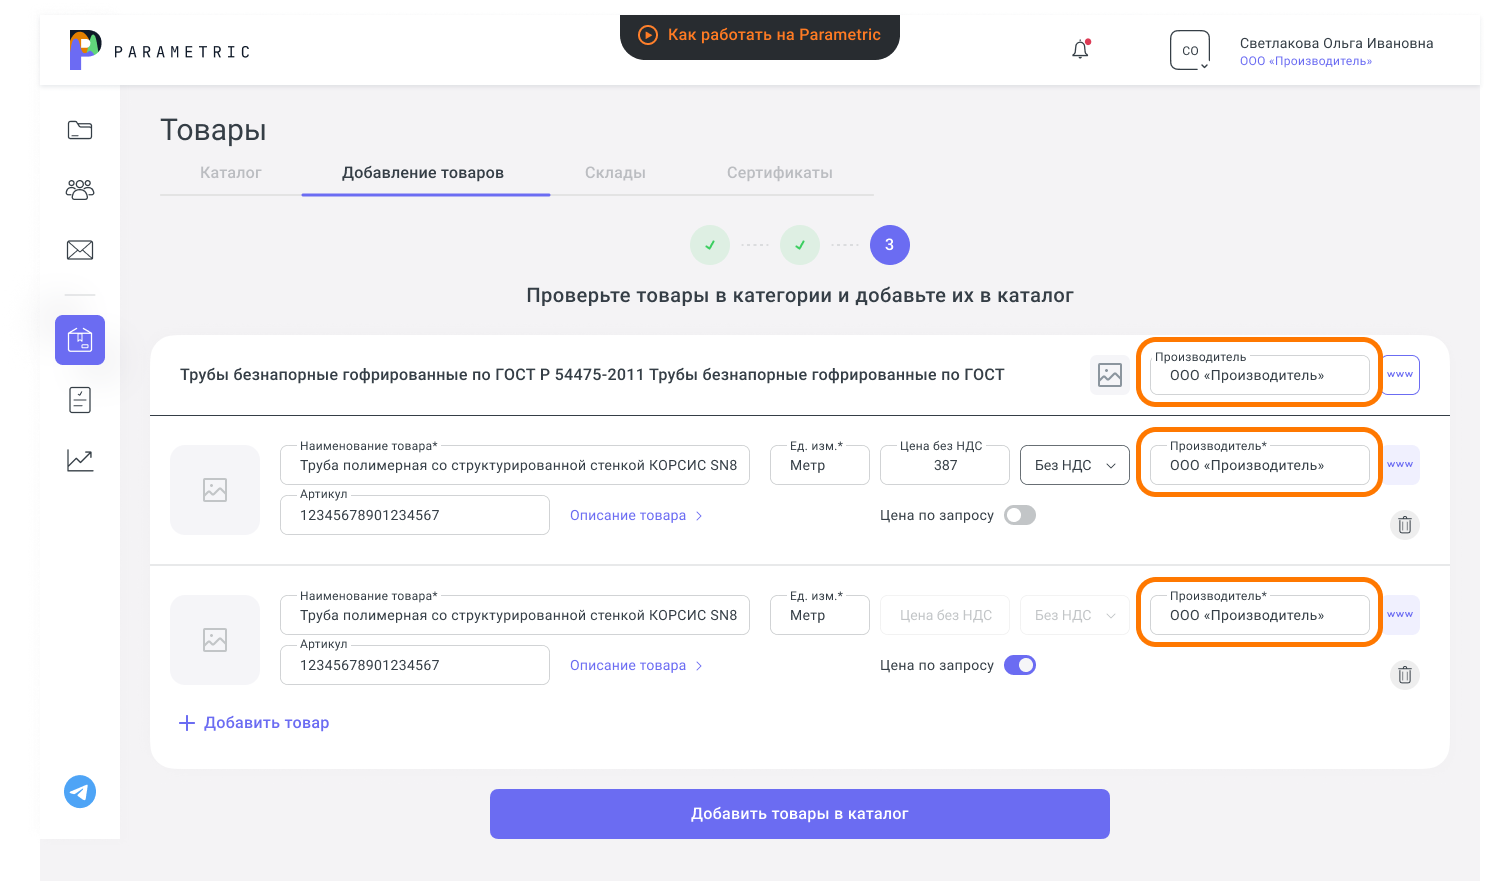The width and height of the screenshot is (1485, 881).
Task: Open the analytics chart sidebar icon
Action: tap(80, 460)
